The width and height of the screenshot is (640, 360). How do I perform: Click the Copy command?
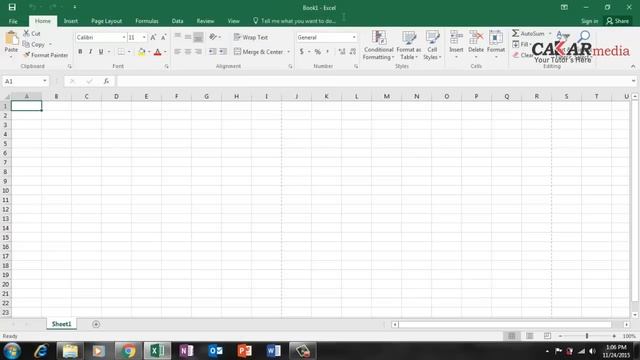coord(34,44)
